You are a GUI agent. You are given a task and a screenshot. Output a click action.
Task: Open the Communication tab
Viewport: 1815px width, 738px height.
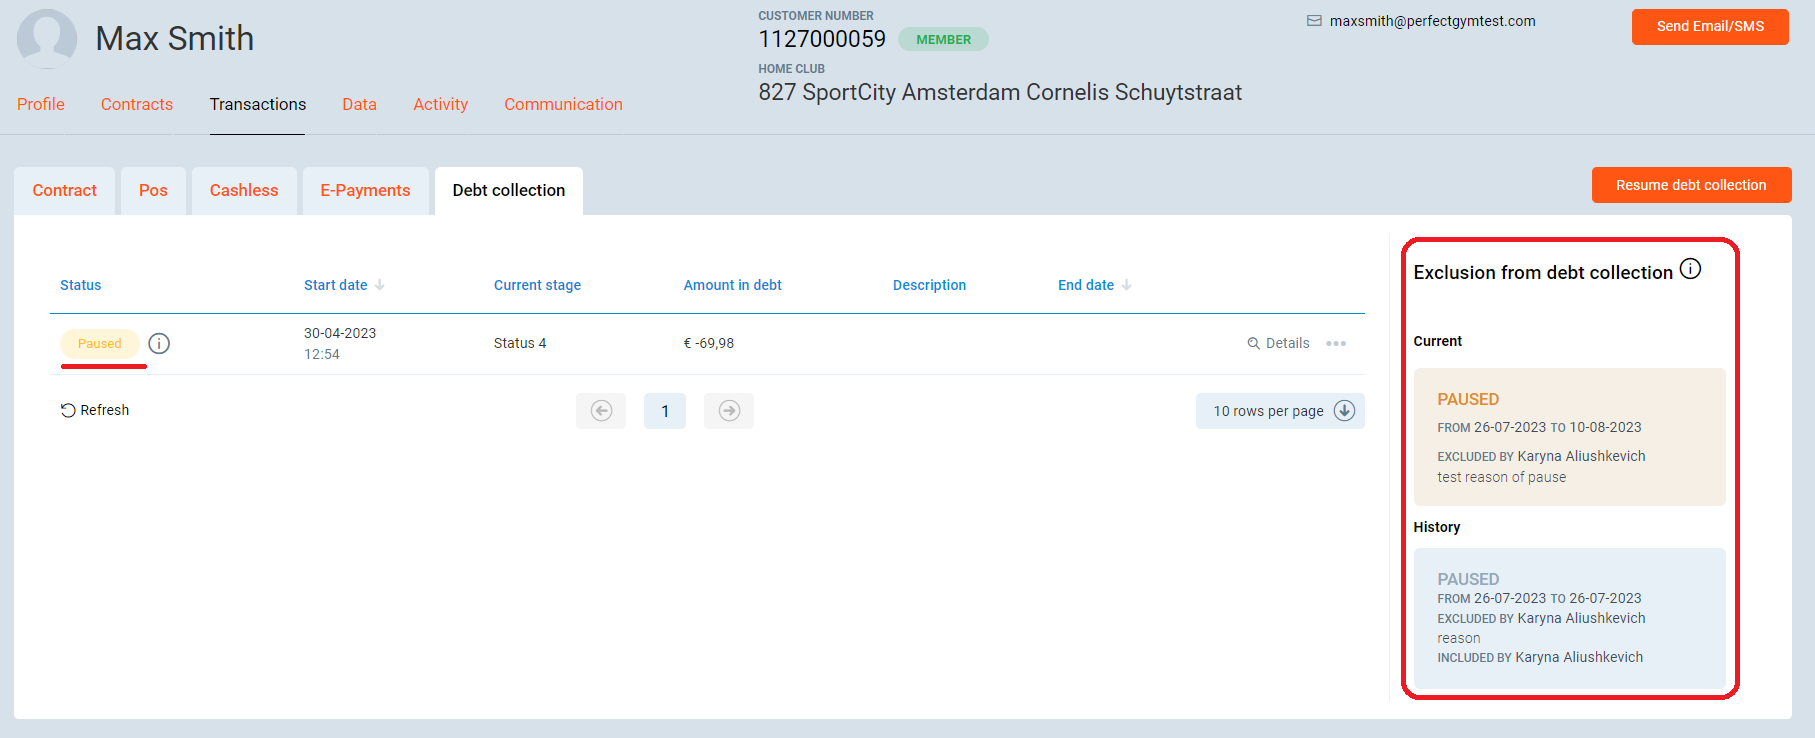563,104
